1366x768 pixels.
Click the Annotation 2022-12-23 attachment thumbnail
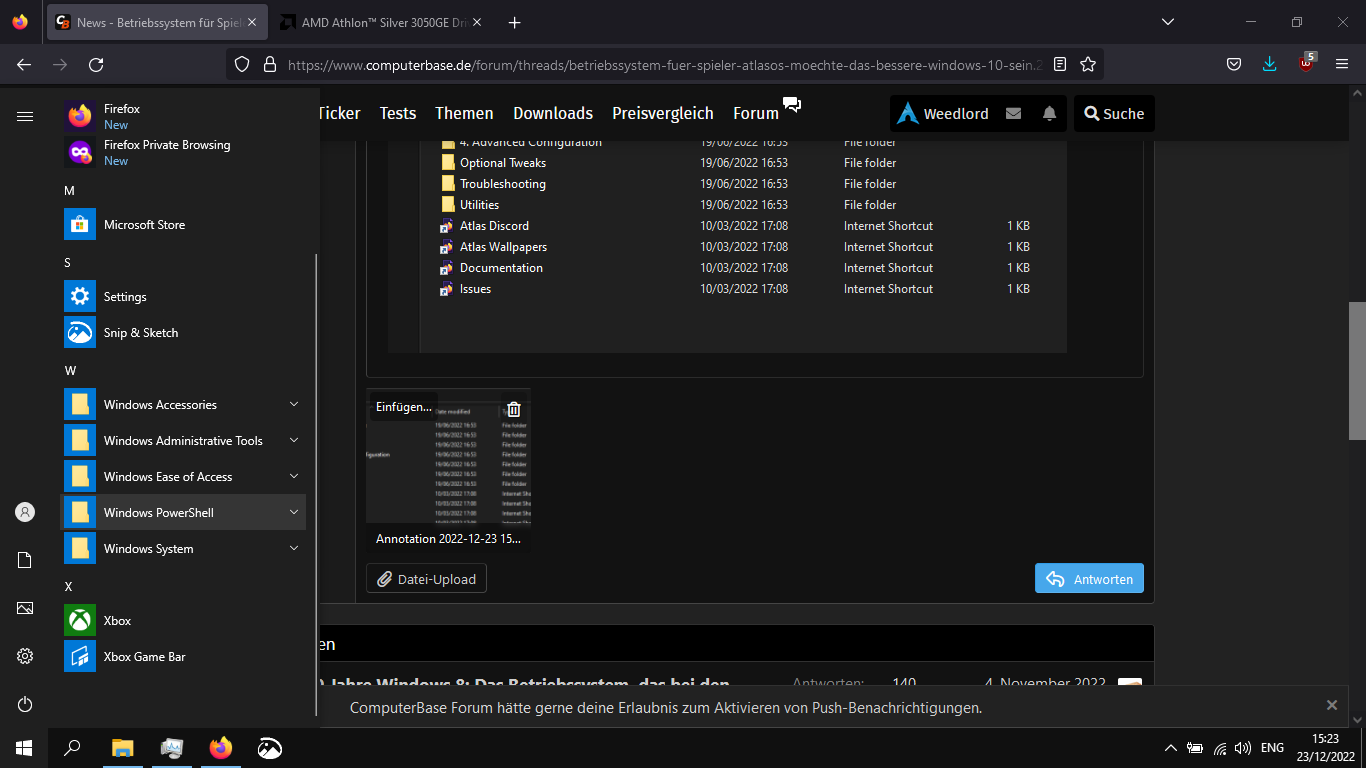448,470
